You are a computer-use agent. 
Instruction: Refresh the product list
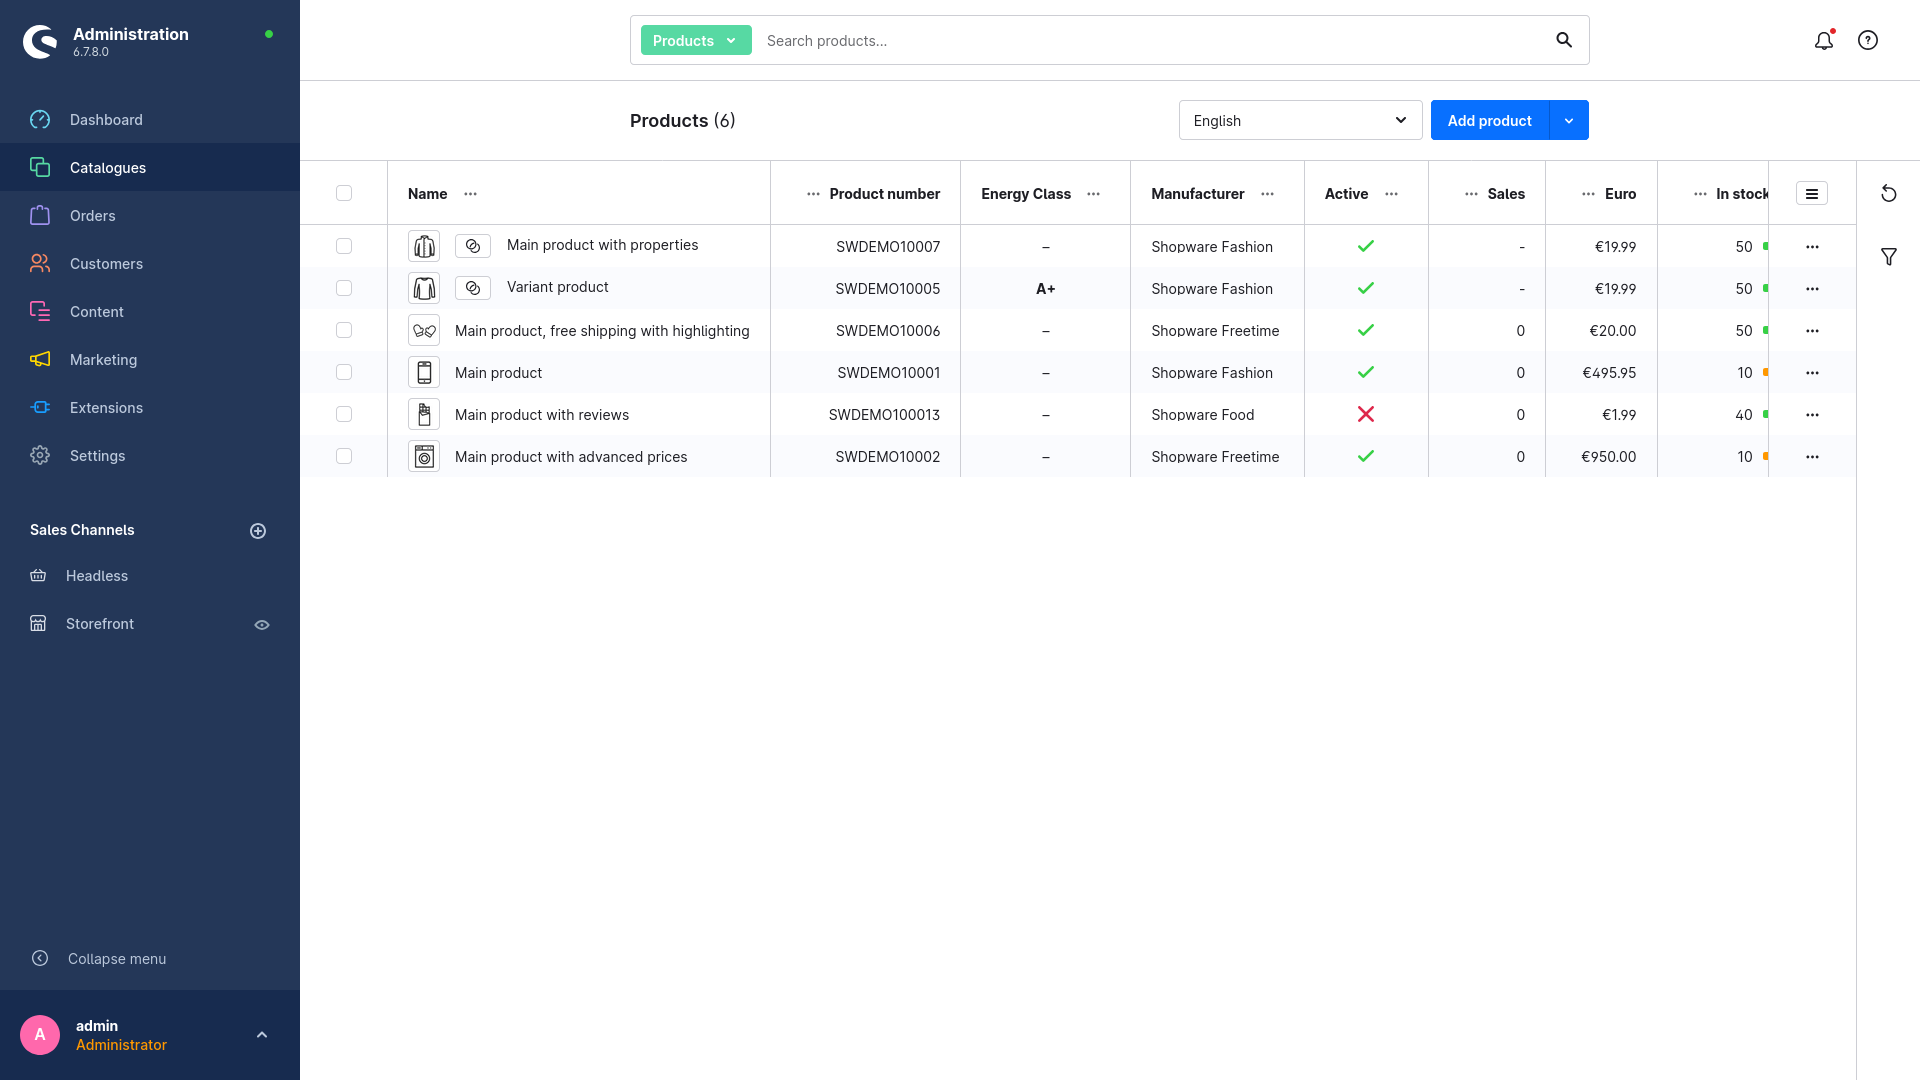click(x=1888, y=194)
